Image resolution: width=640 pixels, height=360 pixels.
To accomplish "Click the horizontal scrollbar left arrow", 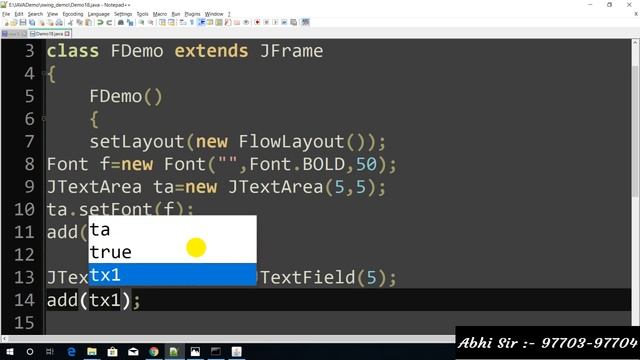I will [4, 338].
